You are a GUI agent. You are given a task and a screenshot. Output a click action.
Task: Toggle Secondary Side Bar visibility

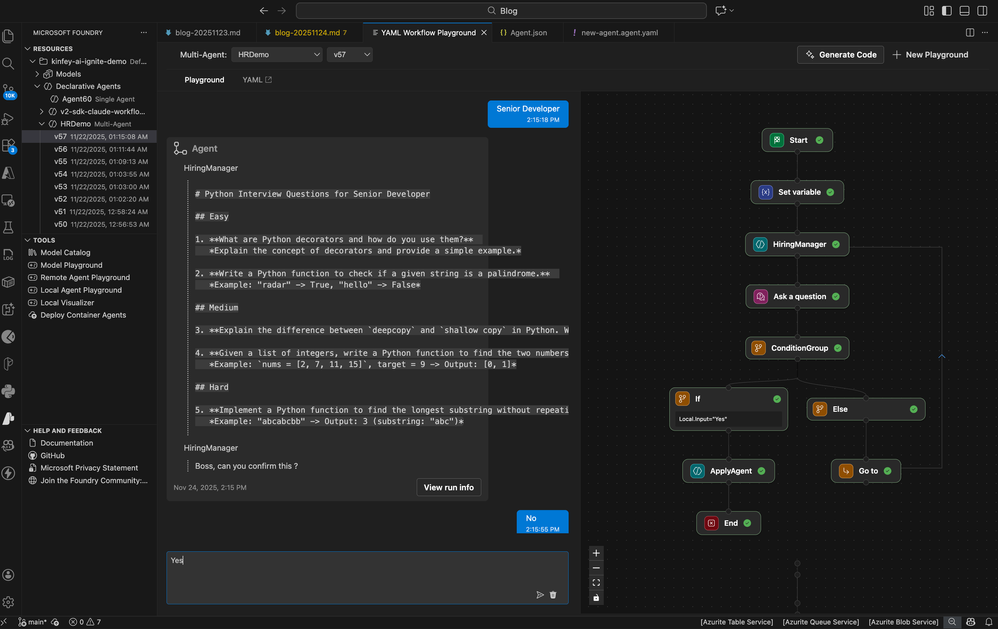(982, 11)
